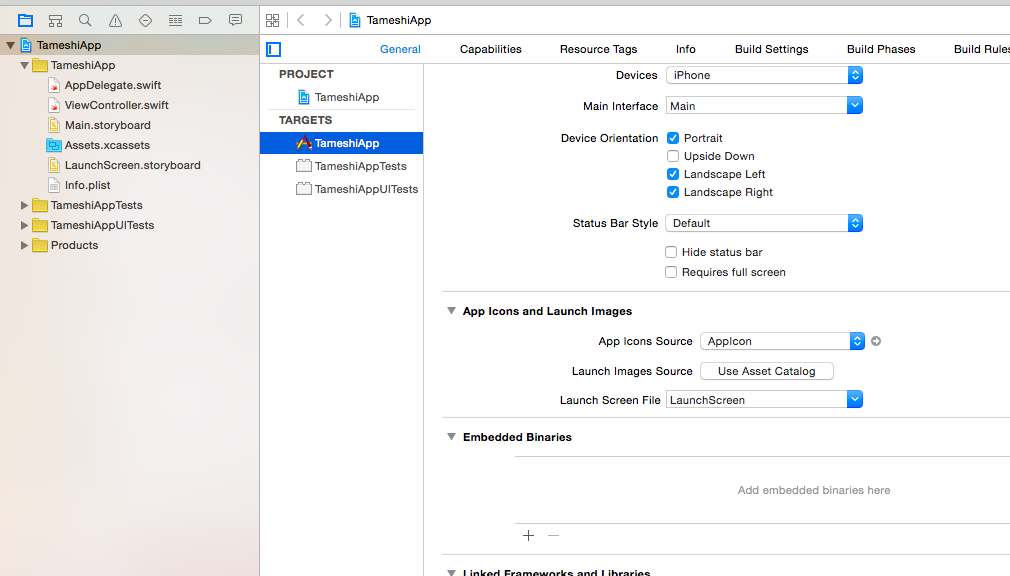
Task: Show the Report navigator speech bubble
Action: click(236, 21)
